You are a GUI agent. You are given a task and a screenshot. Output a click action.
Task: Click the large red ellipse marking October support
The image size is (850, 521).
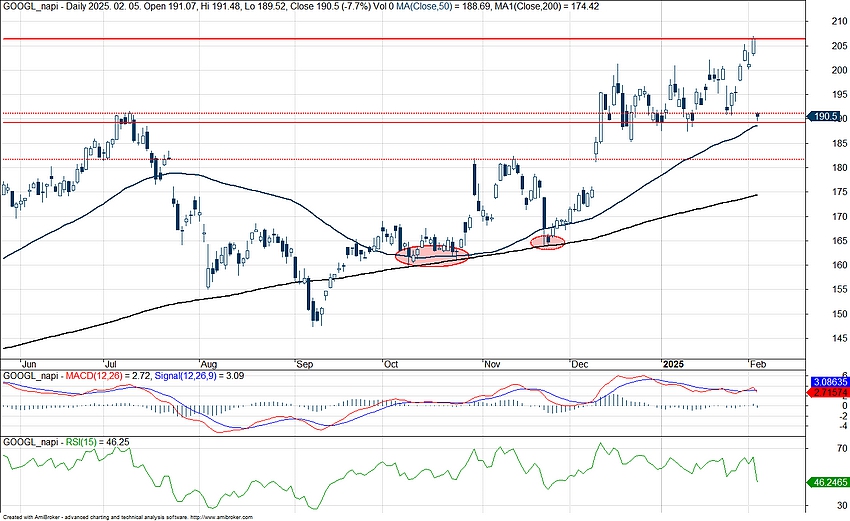point(433,255)
